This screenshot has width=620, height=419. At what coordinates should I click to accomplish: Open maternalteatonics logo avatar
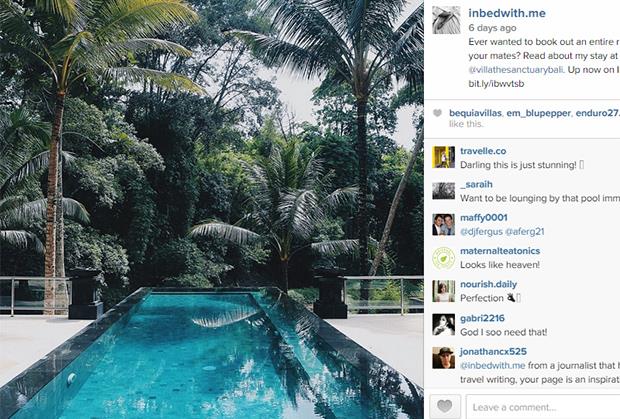443,258
